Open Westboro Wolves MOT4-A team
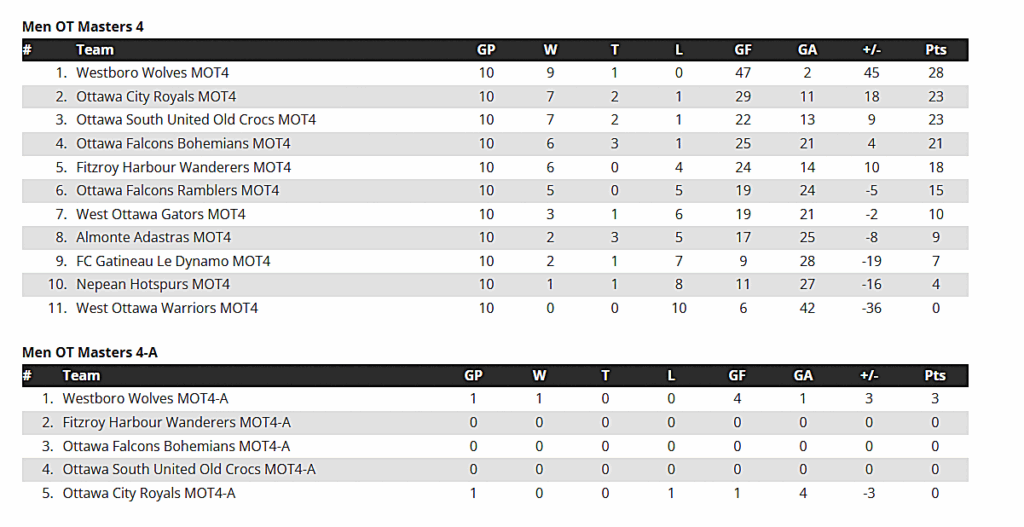The image size is (1024, 527). pos(146,399)
